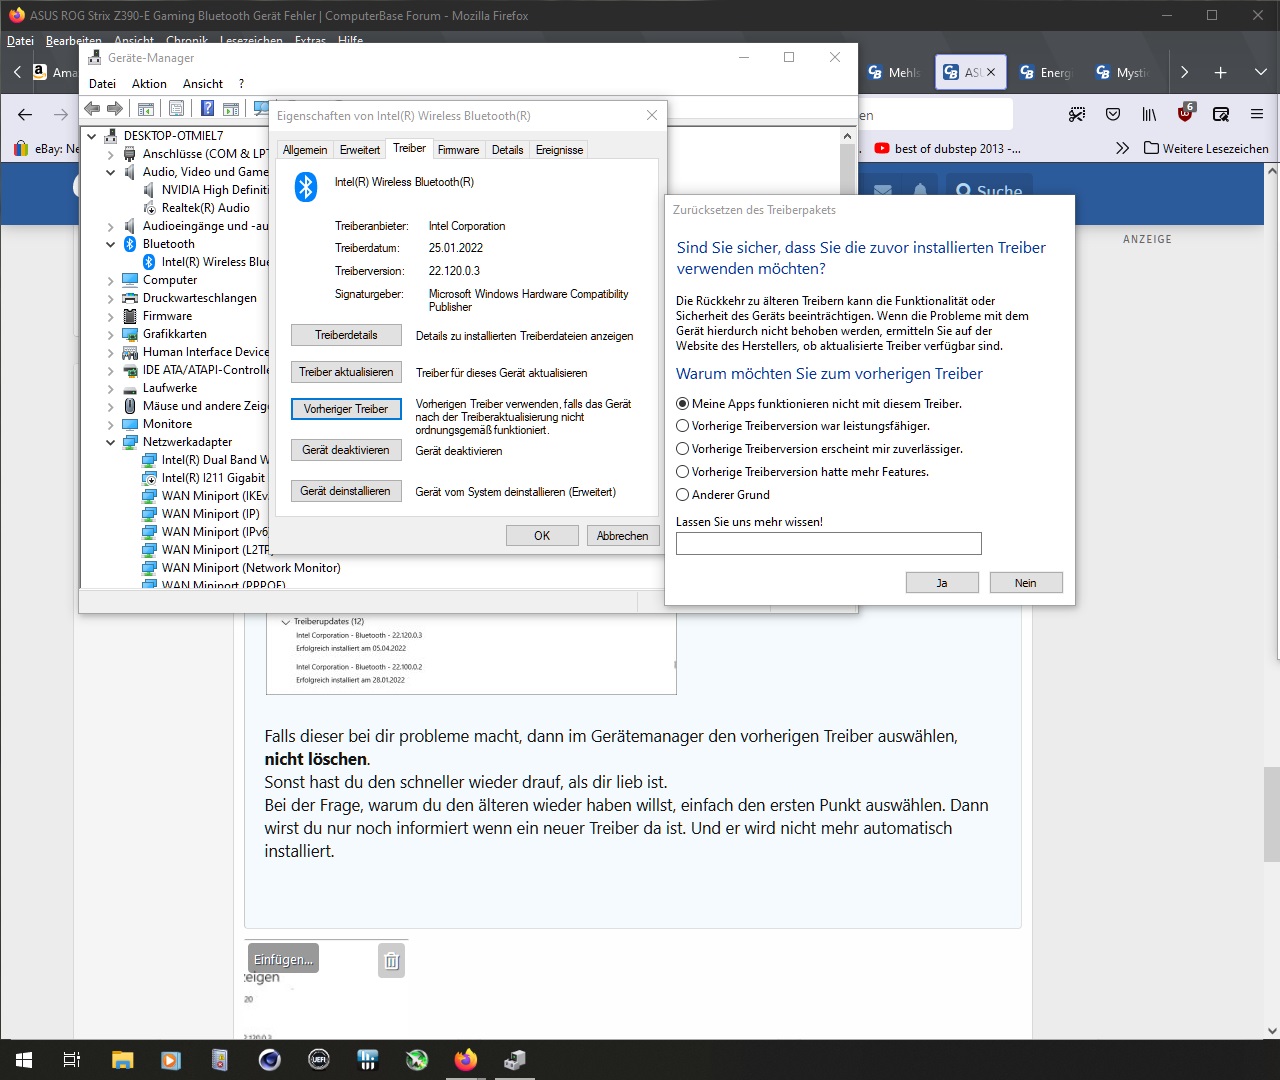Click the Firefox back navigation arrow
Screen dimensions: 1280x1080
point(25,115)
